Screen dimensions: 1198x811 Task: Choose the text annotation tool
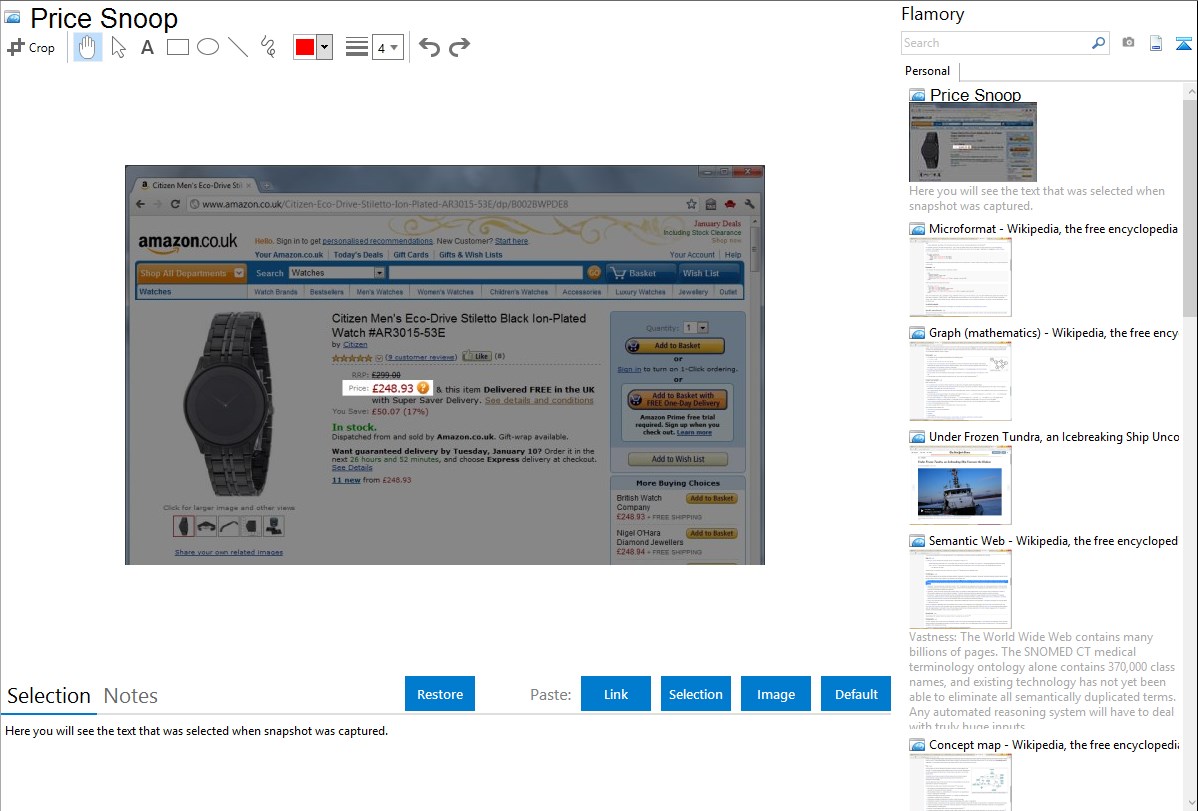coord(147,47)
